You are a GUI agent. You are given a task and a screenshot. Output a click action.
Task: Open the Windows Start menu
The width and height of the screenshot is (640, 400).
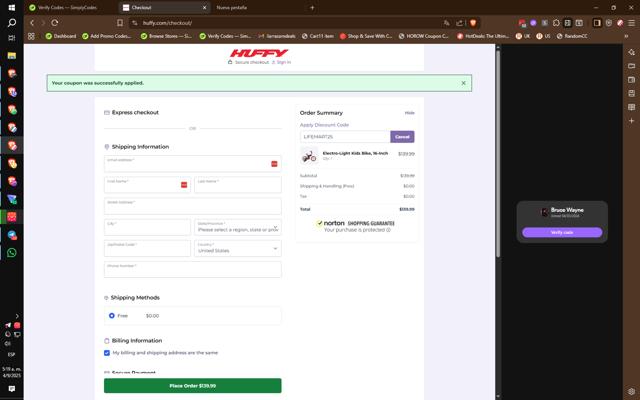[x=11, y=7]
